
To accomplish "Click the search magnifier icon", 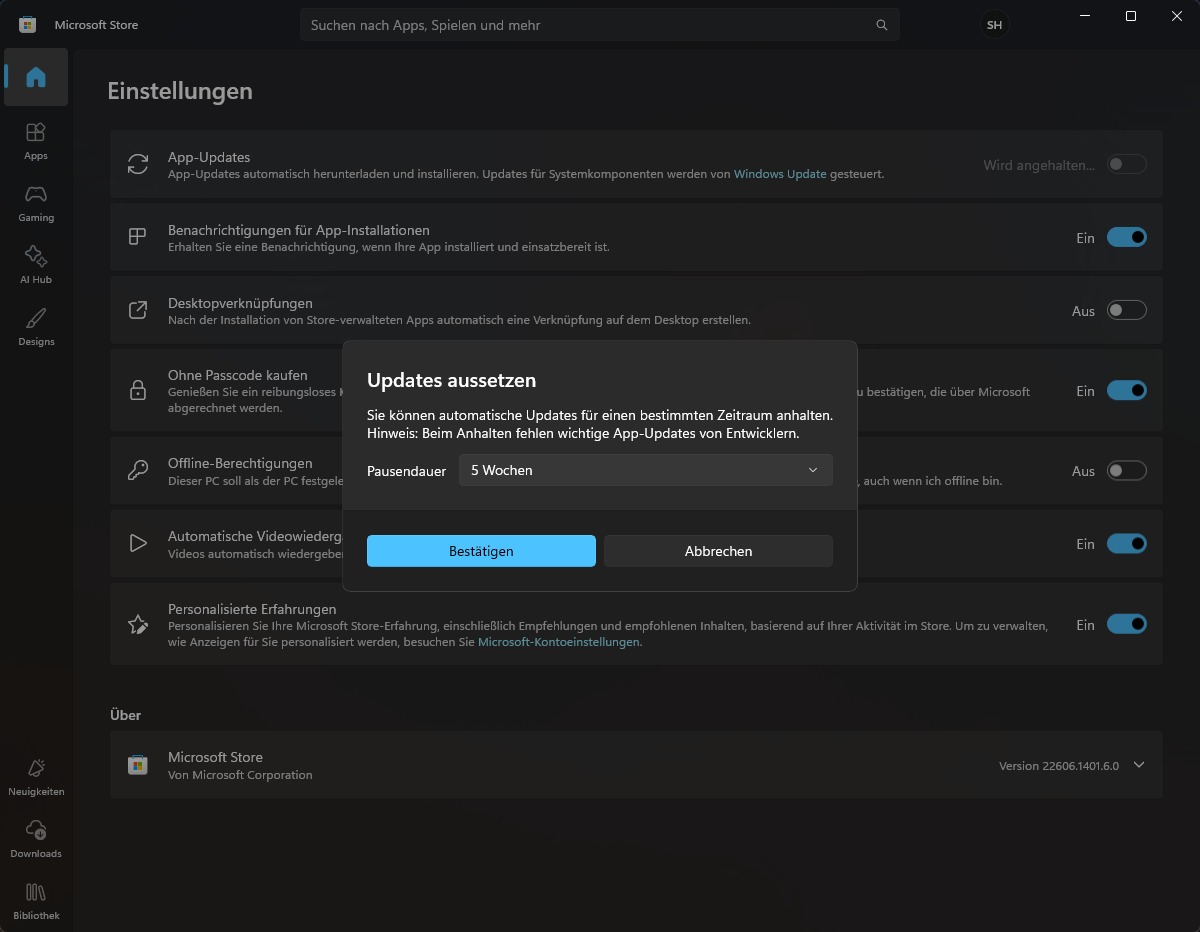I will [881, 25].
